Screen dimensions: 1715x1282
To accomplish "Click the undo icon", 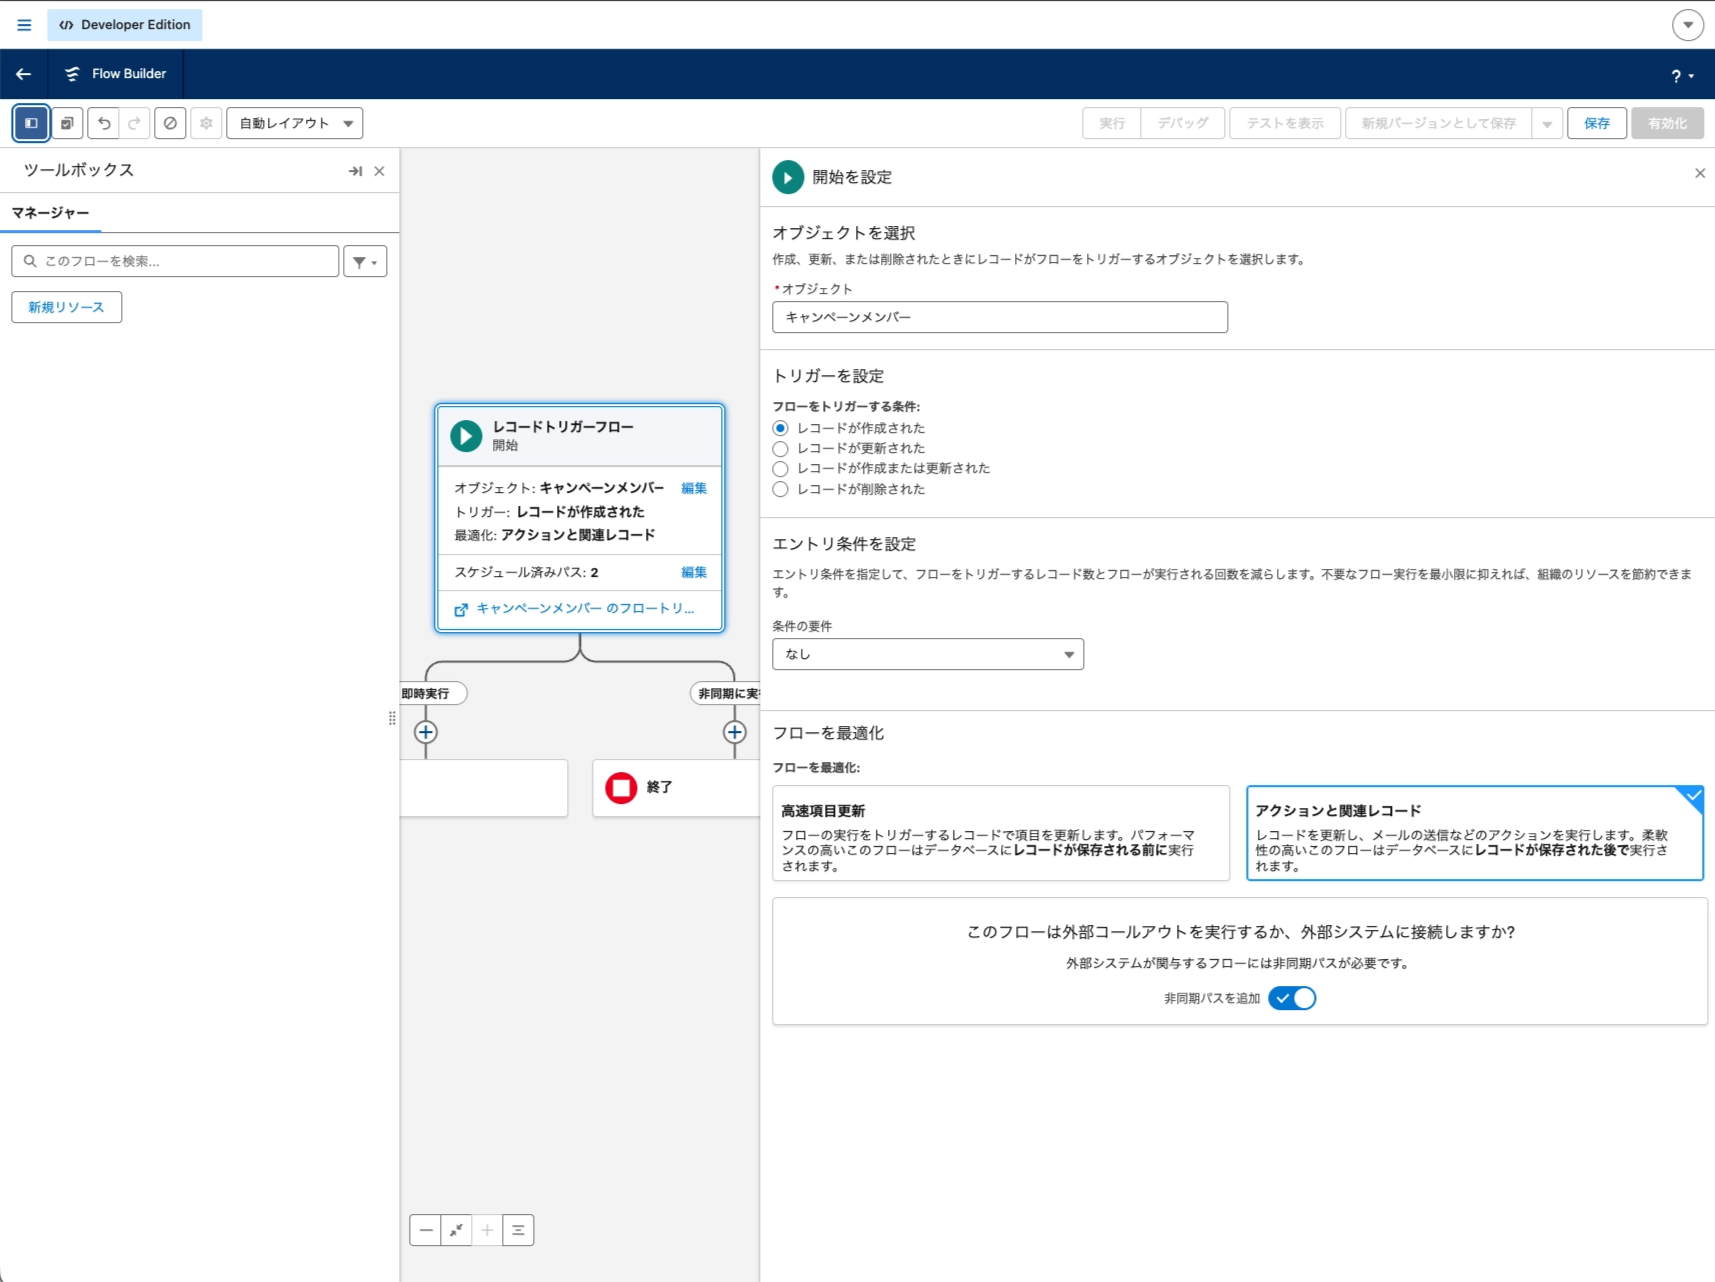I will pos(104,123).
